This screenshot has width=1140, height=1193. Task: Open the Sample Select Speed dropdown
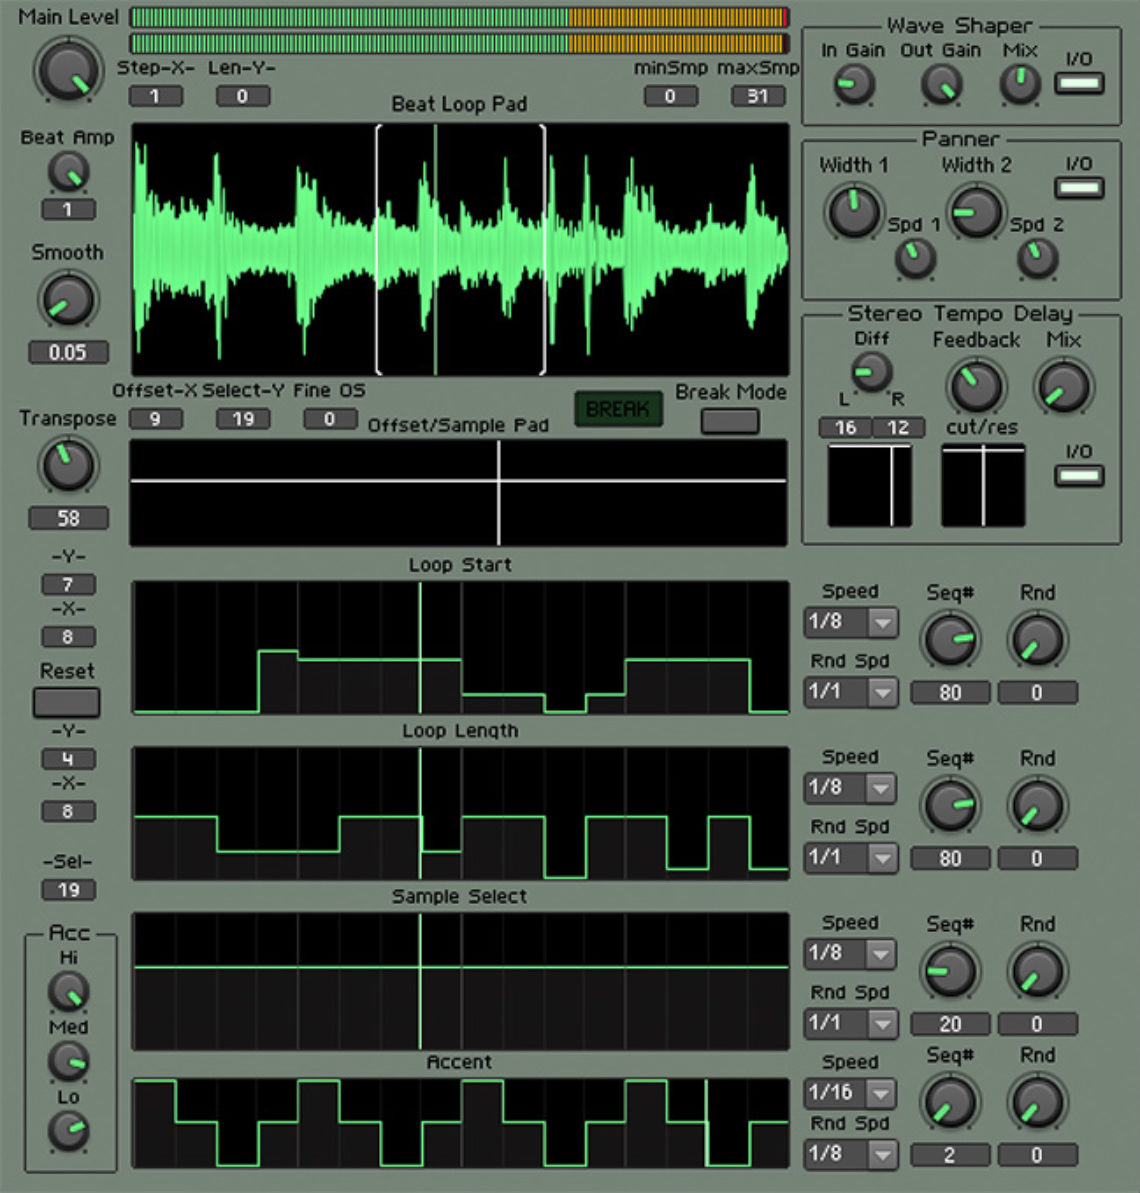point(852,953)
